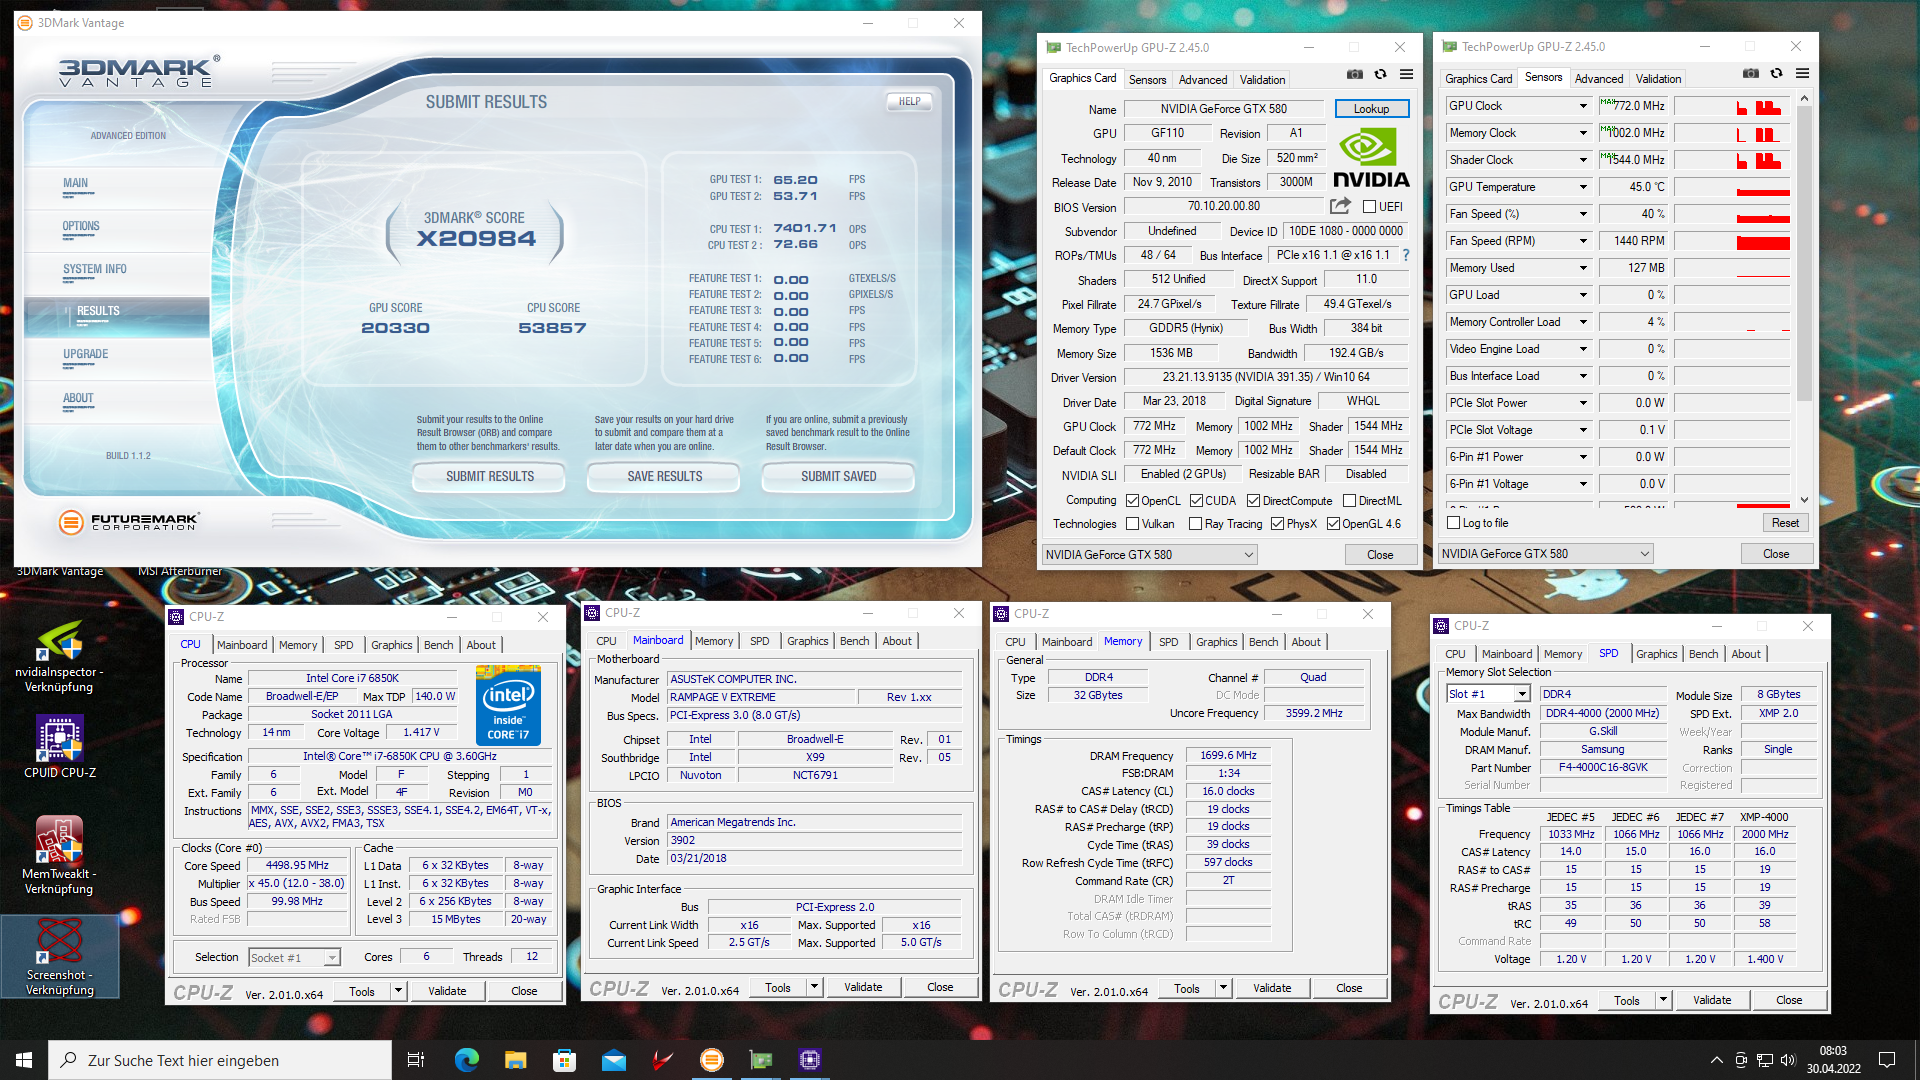Click the volume icon in system tray
The height and width of the screenshot is (1080, 1920).
coord(1788,1060)
